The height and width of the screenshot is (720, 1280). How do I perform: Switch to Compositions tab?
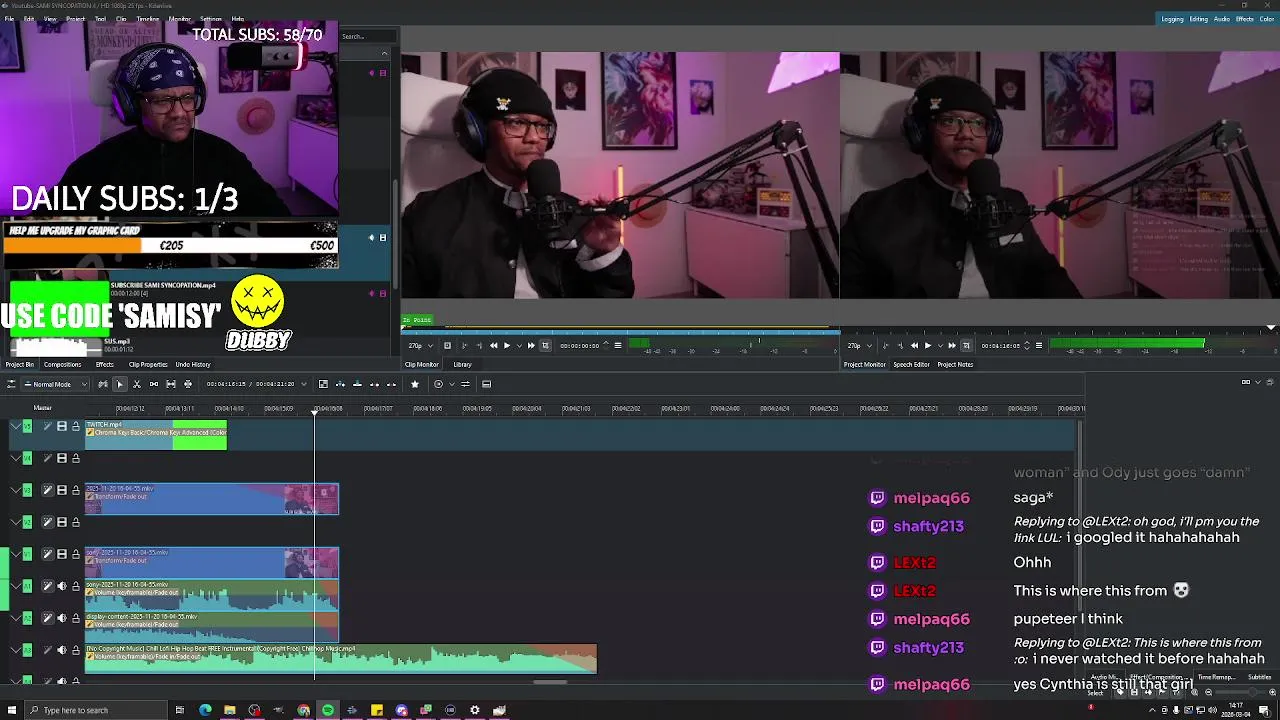tap(62, 365)
